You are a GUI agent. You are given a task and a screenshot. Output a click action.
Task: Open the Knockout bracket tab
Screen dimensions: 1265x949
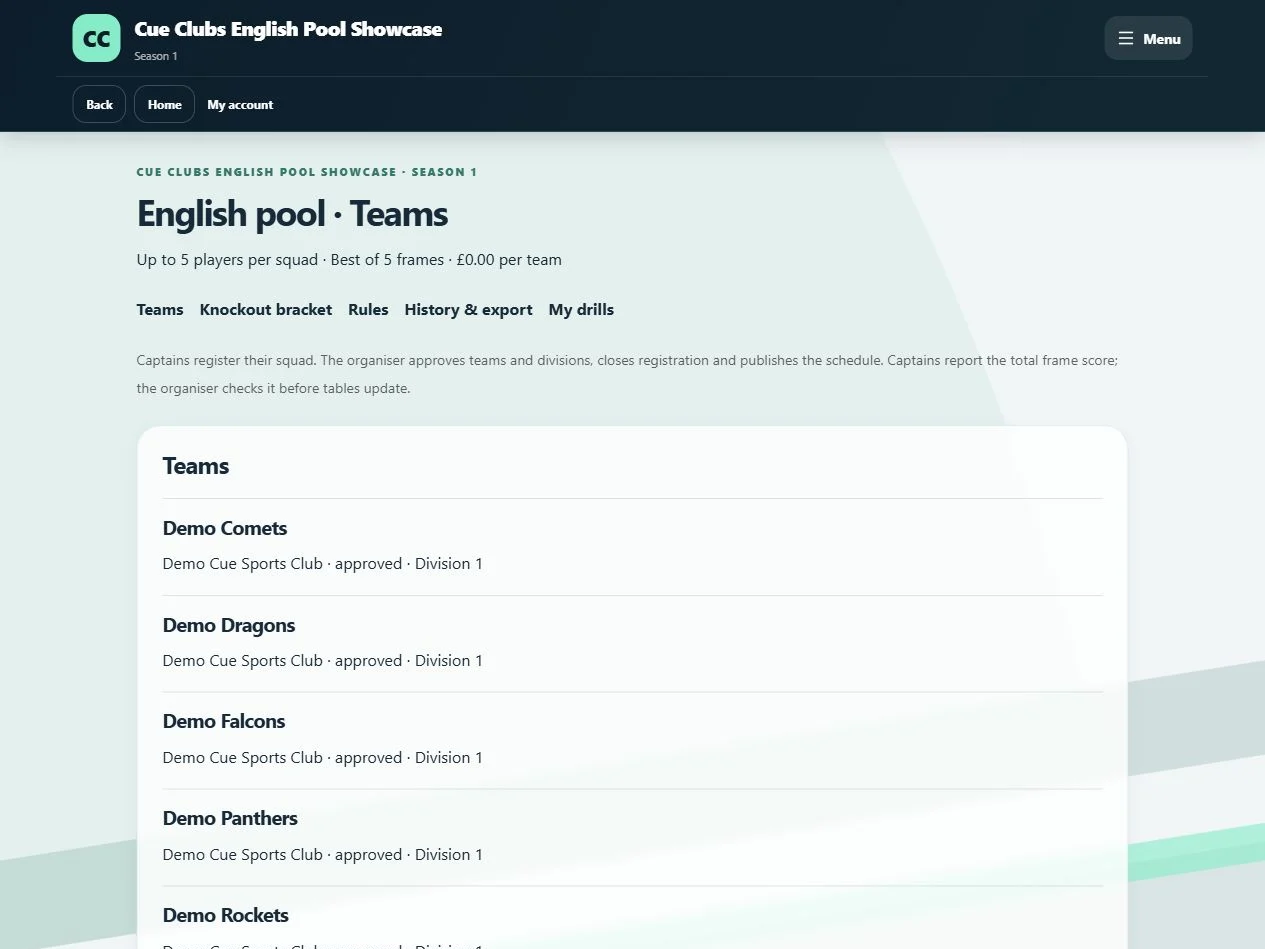click(266, 310)
